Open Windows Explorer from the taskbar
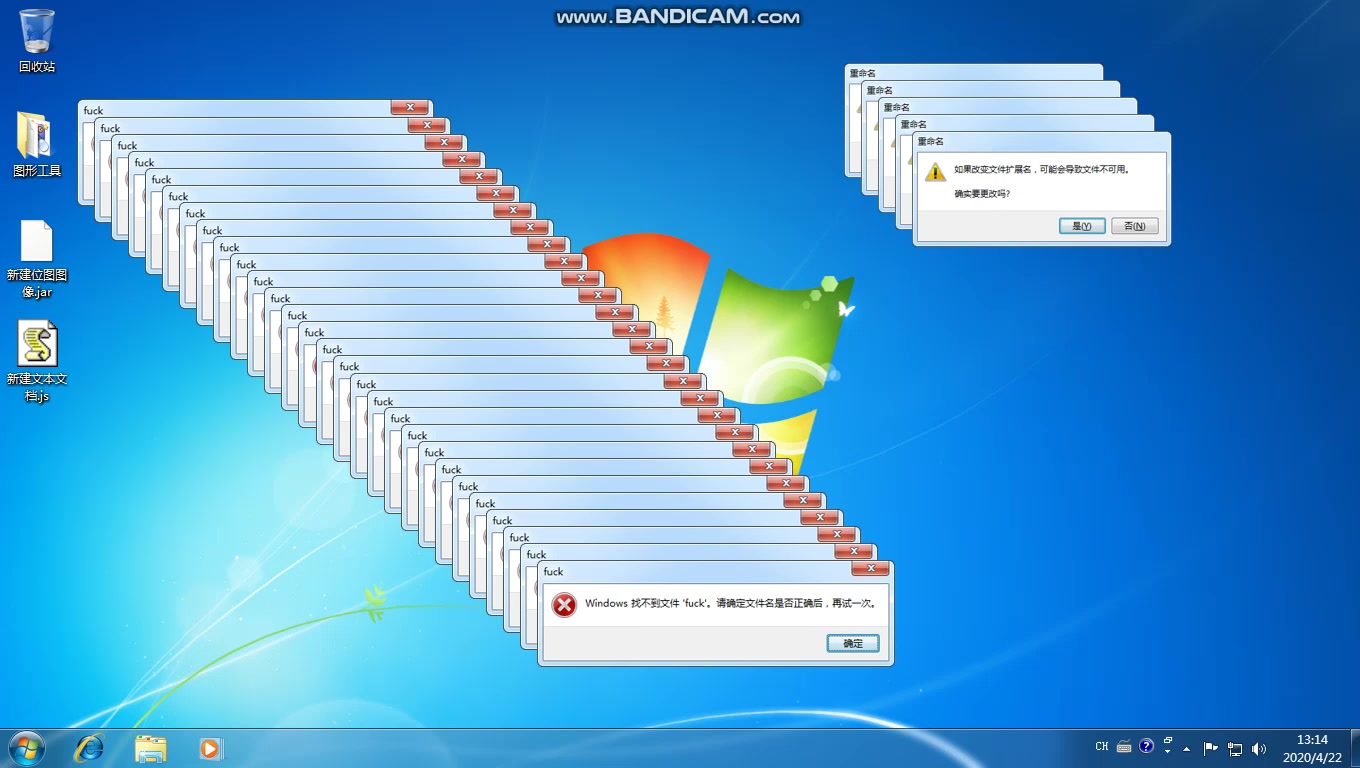Image resolution: width=1360 pixels, height=768 pixels. [151, 748]
